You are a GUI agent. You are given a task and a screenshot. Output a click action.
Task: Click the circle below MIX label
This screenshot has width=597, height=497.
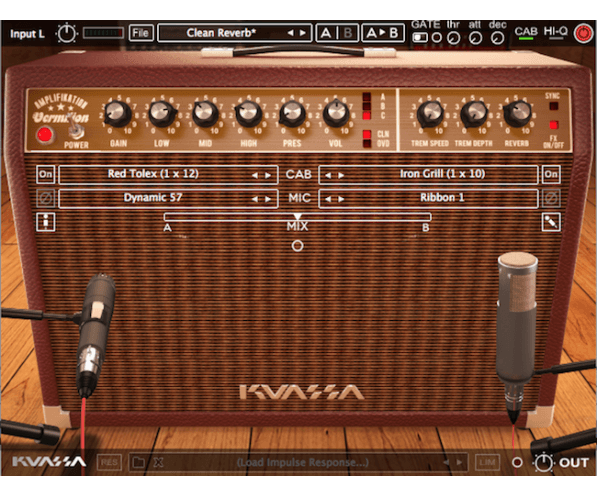pyautogui.click(x=297, y=246)
